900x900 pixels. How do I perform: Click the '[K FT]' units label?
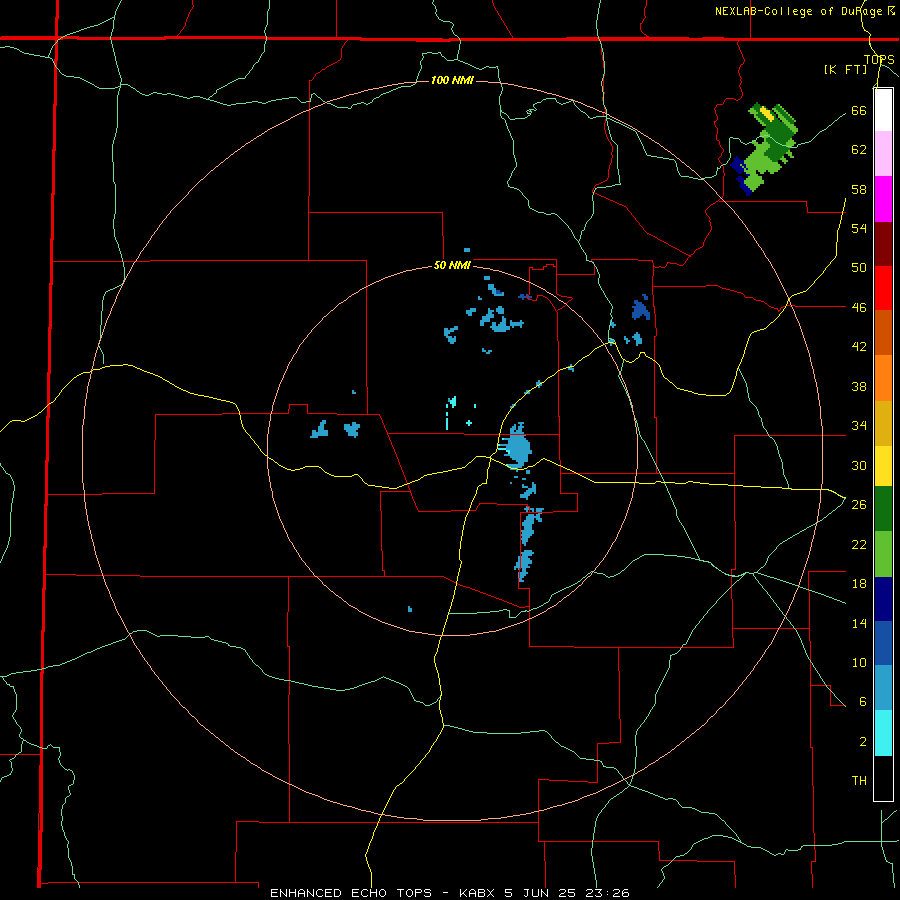[846, 69]
